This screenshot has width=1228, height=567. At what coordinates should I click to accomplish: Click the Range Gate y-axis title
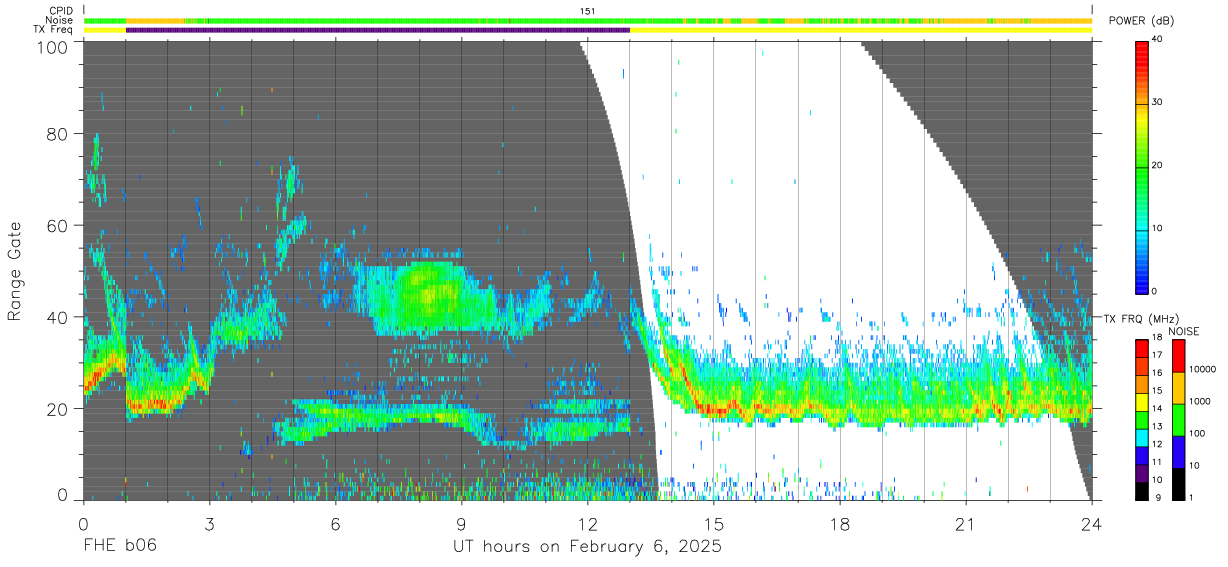click(x=15, y=271)
